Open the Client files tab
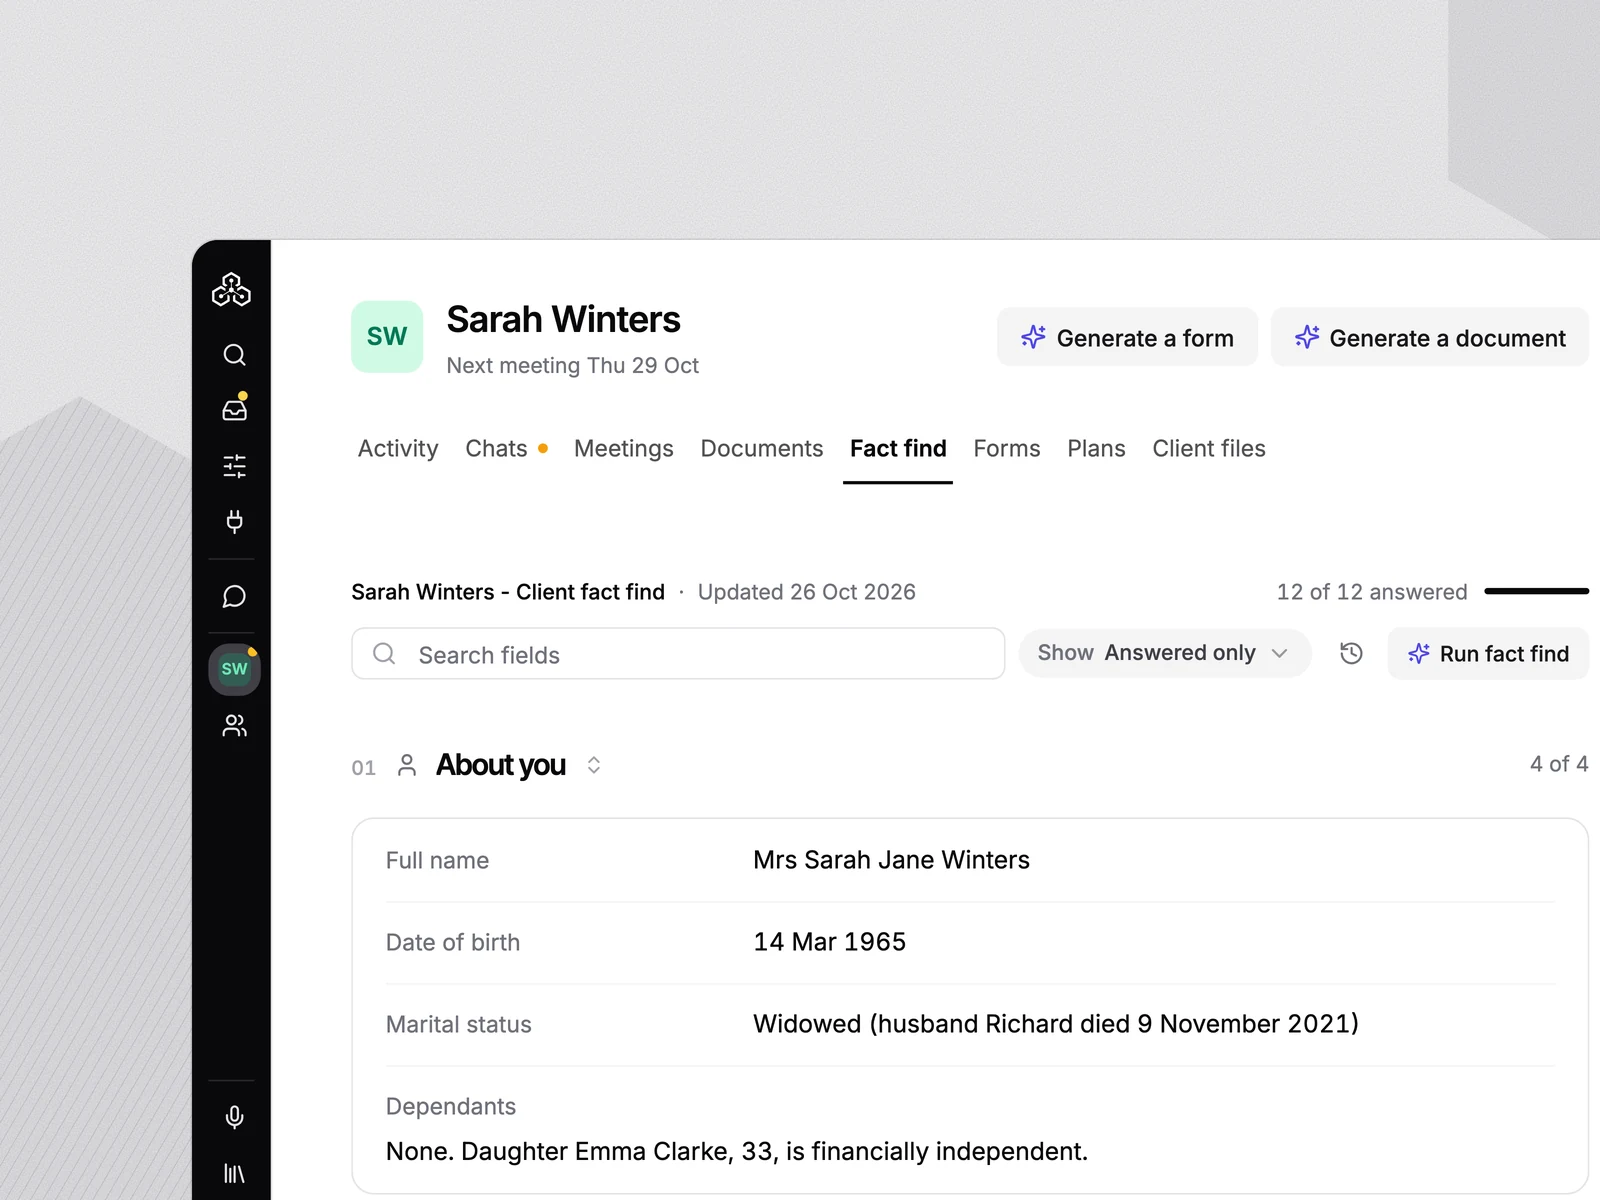Viewport: 1600px width, 1200px height. pos(1208,449)
